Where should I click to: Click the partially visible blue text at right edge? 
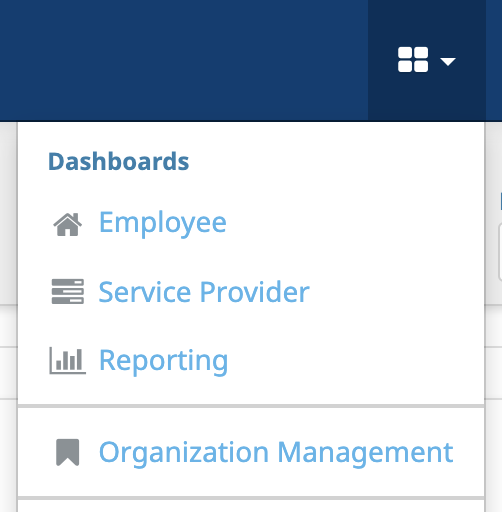coord(501,201)
